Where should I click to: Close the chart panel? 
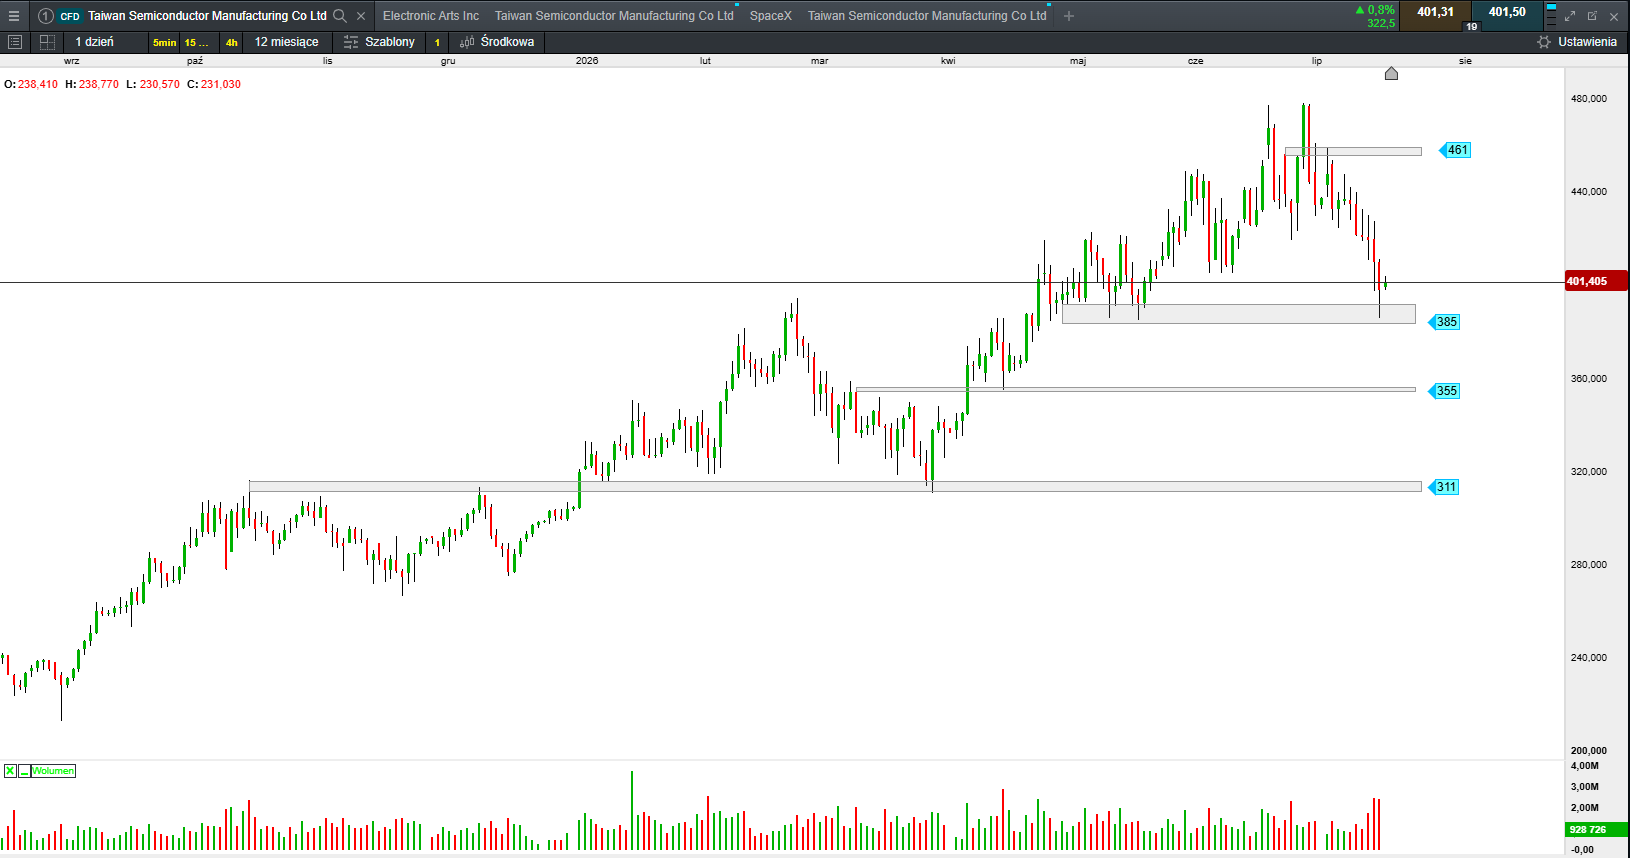1614,16
